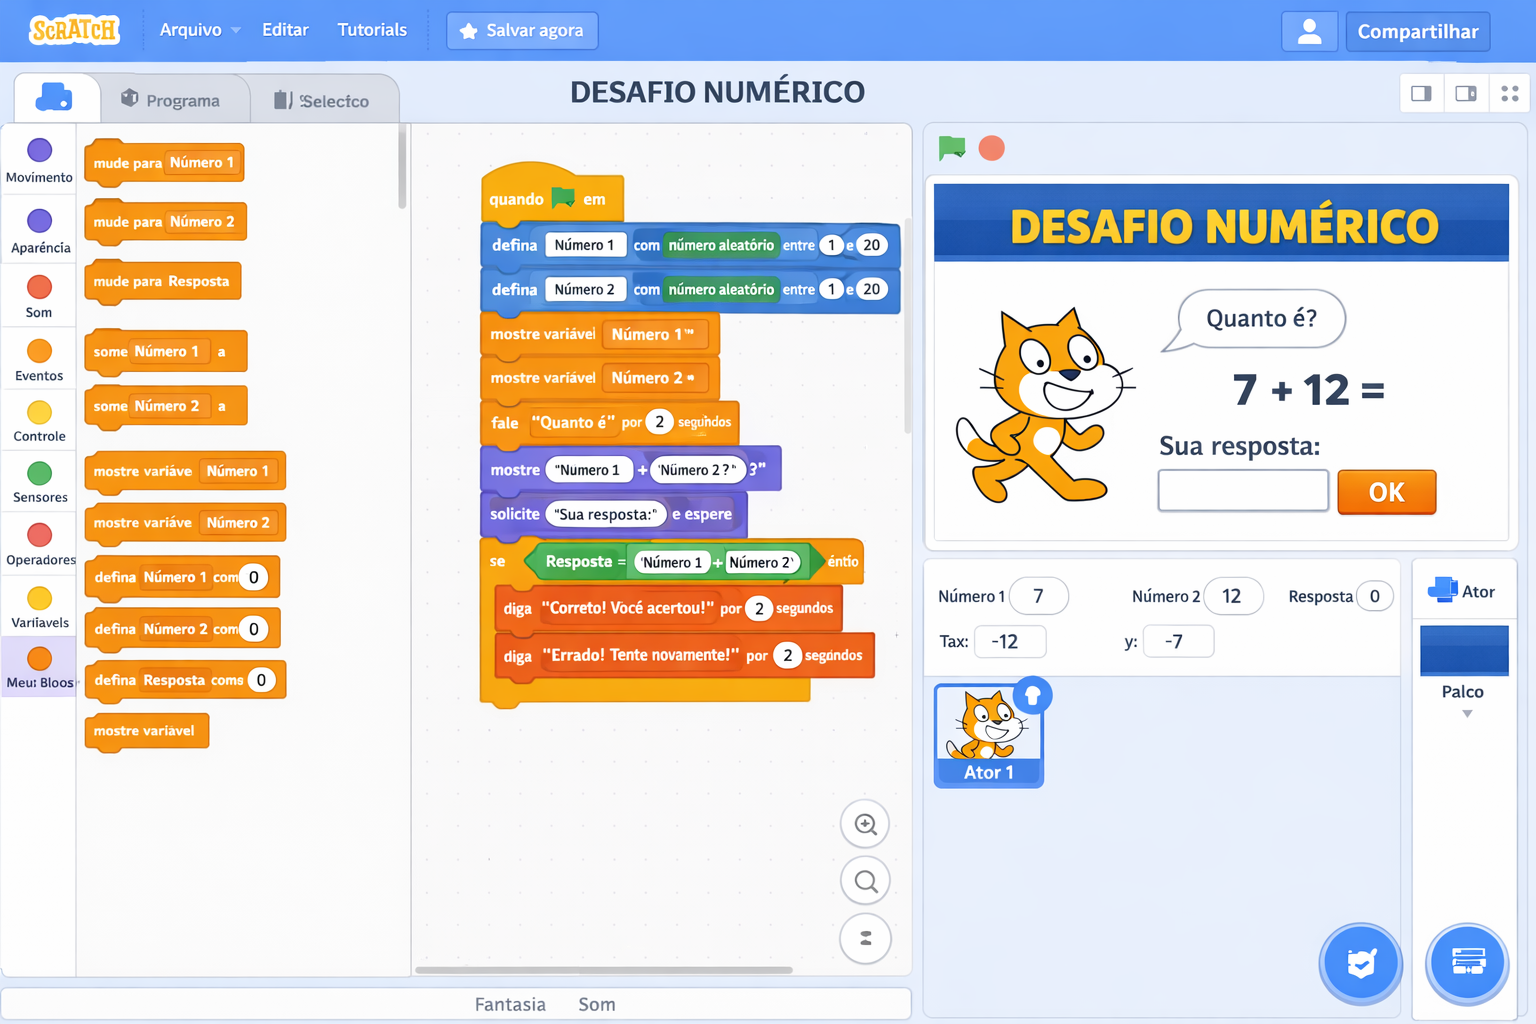The width and height of the screenshot is (1536, 1024).
Task: Click the Salvar agora button
Action: click(521, 30)
